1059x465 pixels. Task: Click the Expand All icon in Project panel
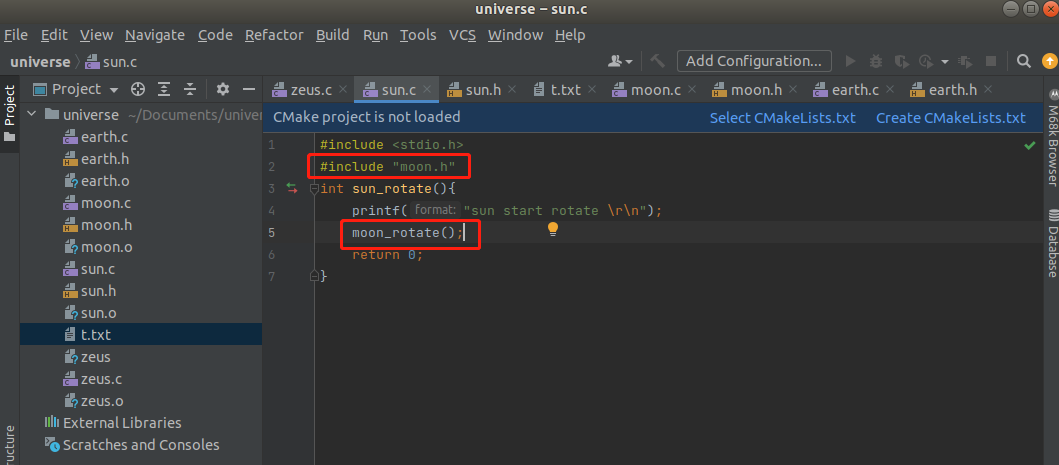[x=164, y=89]
